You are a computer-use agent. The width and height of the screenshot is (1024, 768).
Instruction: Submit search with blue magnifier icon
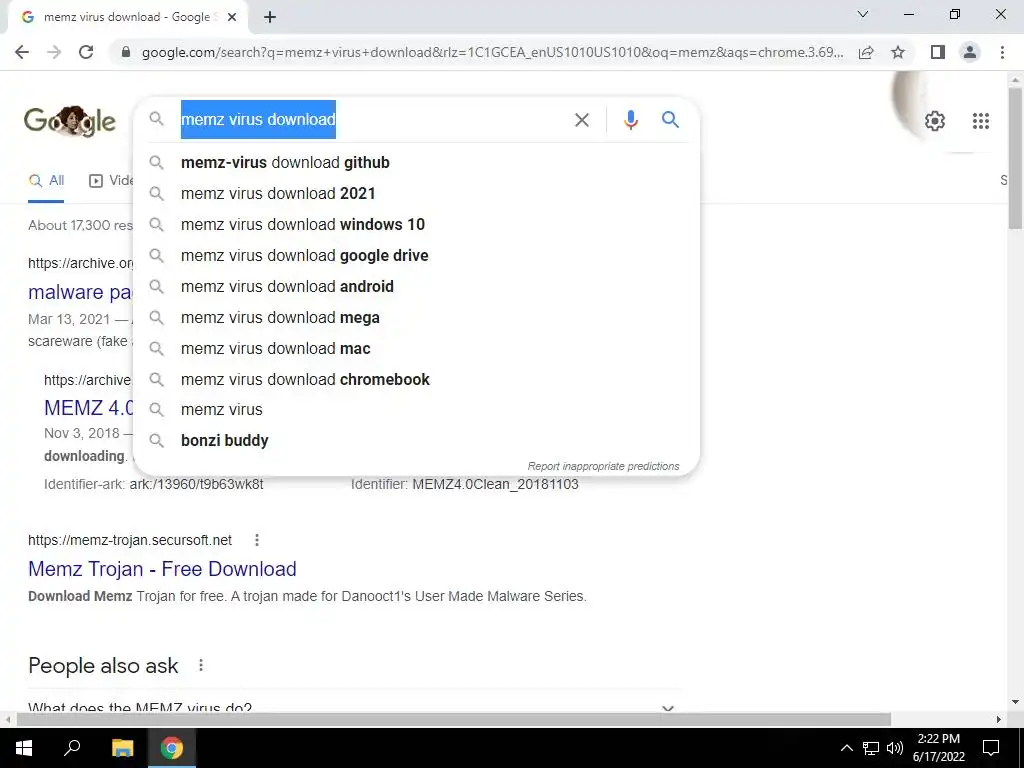tap(670, 120)
